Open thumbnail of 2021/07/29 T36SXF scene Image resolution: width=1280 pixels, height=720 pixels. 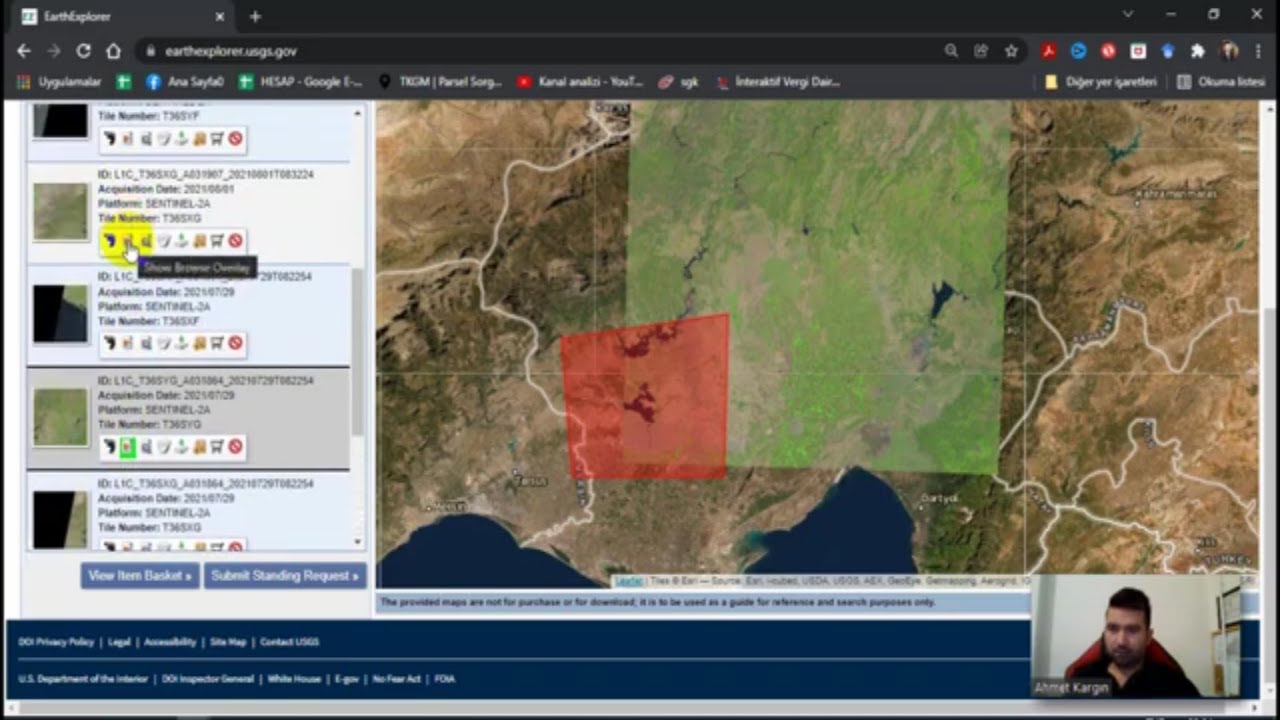tap(60, 314)
